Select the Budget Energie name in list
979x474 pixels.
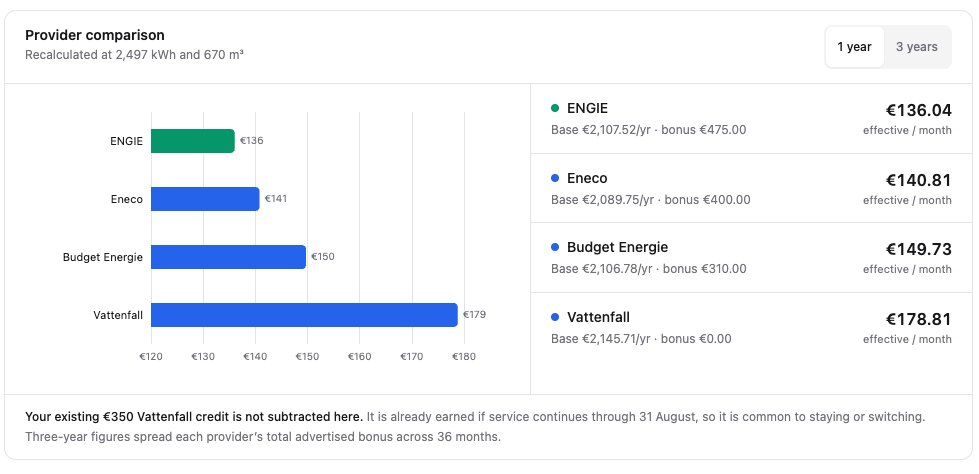(x=617, y=247)
